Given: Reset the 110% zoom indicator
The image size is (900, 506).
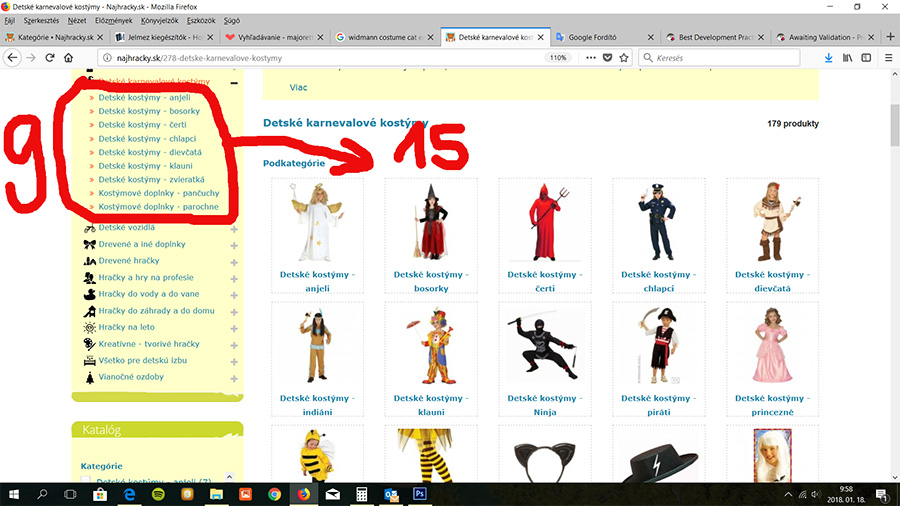Looking at the screenshot, I should 558,58.
